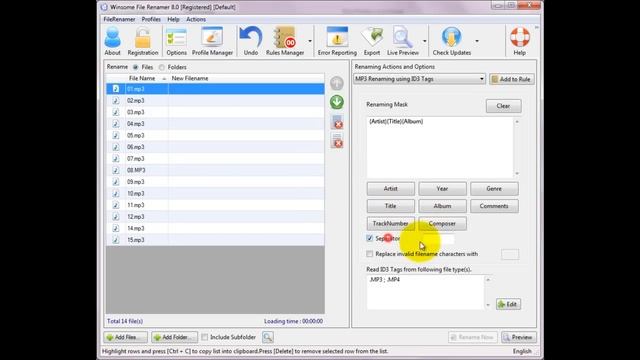
Task: Click the Preview button
Action: click(x=519, y=337)
